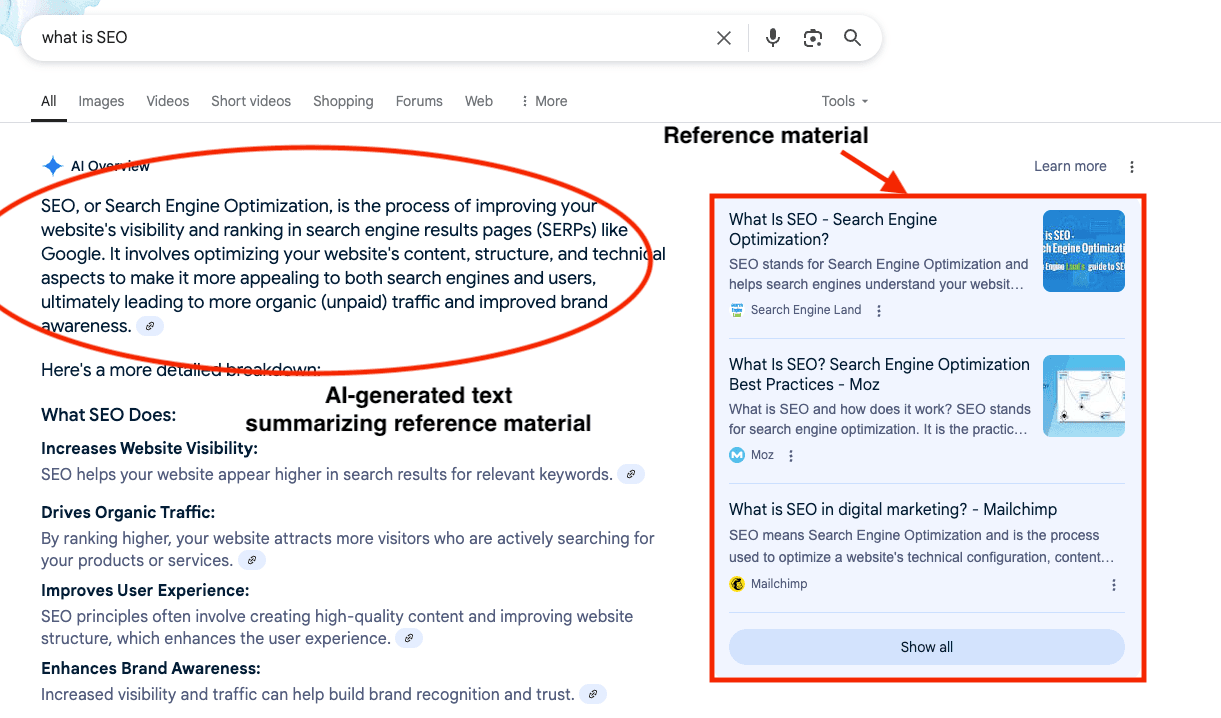Click the magnifying glass search icon

tap(852, 38)
